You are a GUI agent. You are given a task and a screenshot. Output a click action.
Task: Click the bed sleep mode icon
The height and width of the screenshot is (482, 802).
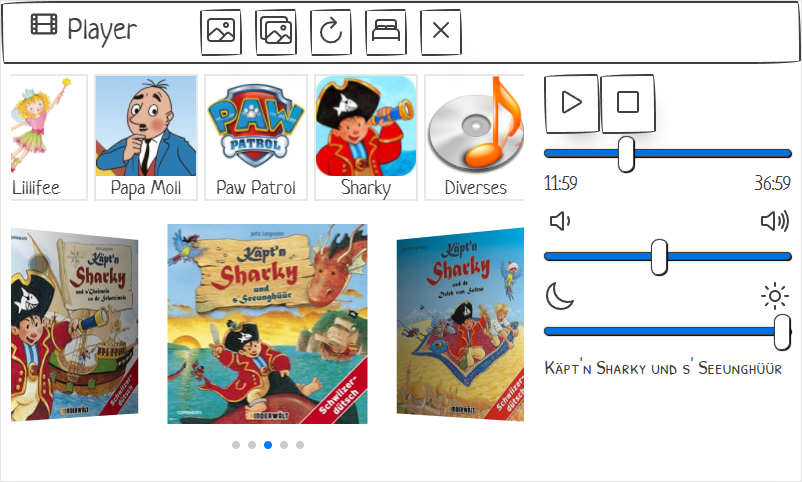386,32
